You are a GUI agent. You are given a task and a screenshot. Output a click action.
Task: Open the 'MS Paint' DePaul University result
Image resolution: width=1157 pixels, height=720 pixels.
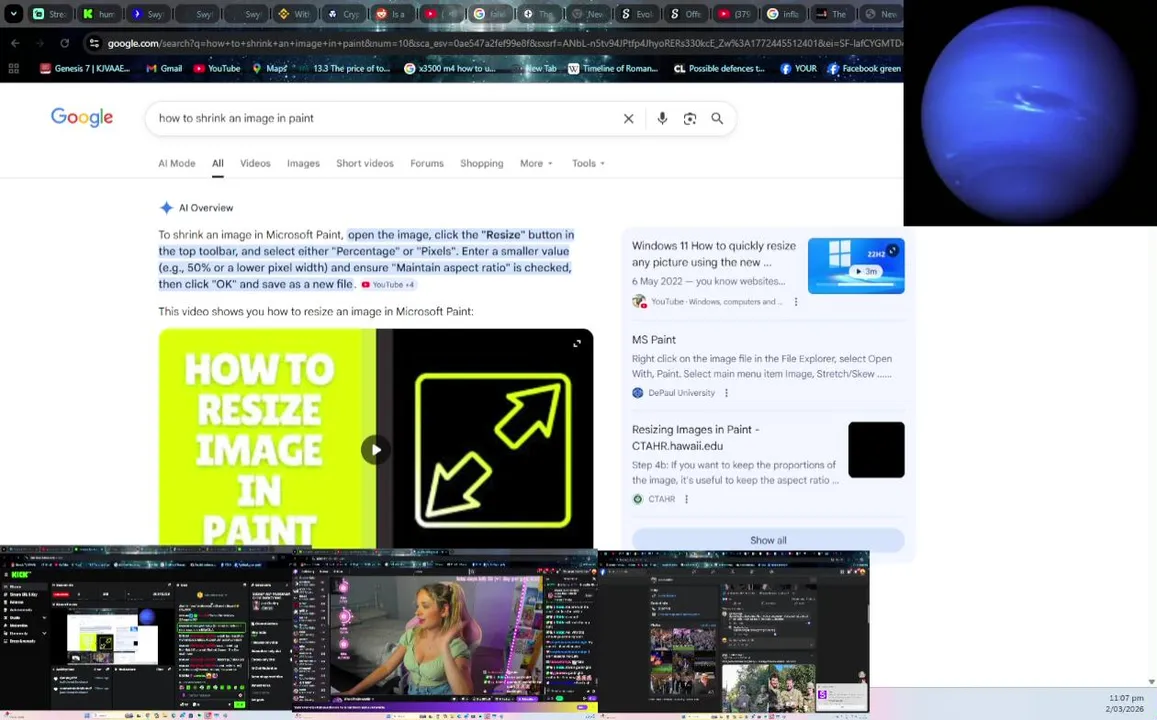pyautogui.click(x=654, y=340)
